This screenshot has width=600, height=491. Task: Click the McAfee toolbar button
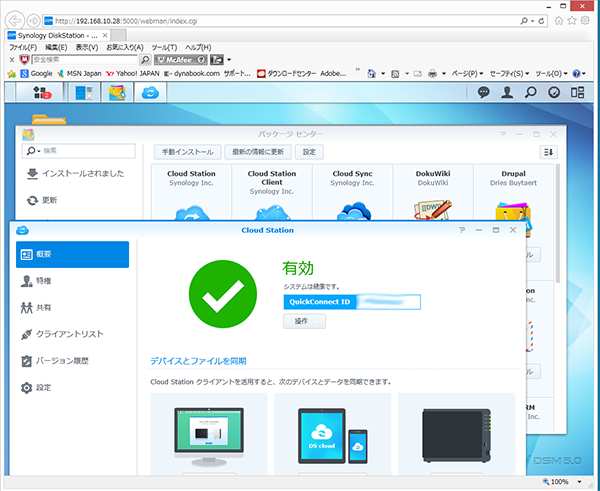[181, 60]
